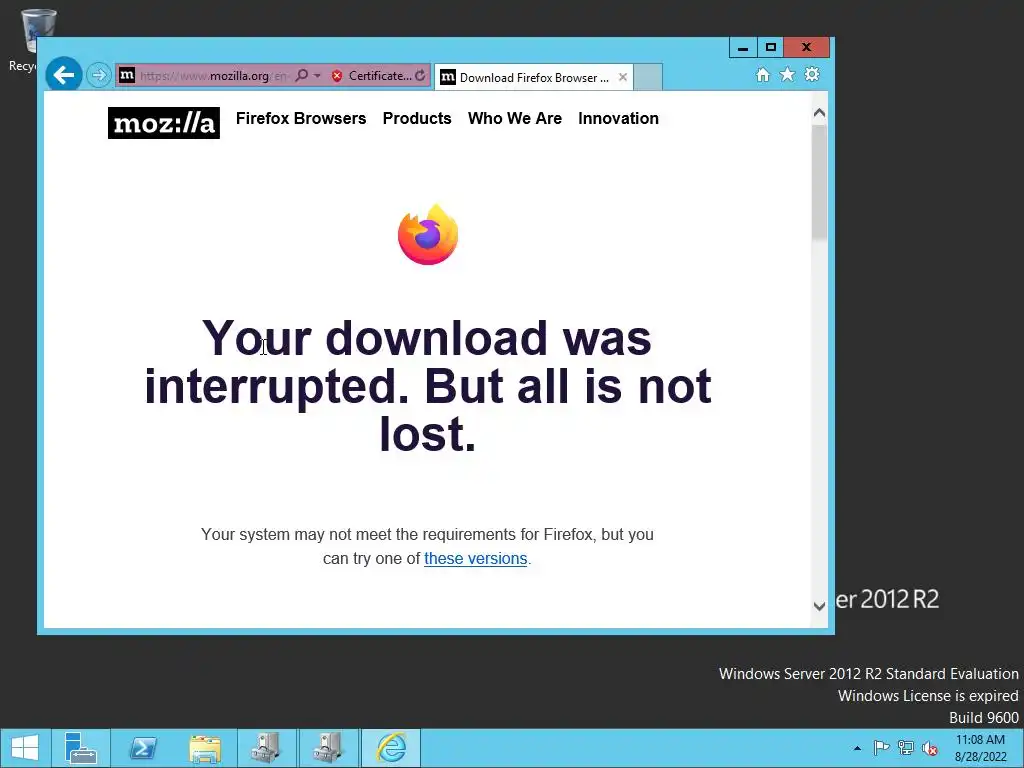Click the Mozilla favicon in the address bar
The width and height of the screenshot is (1024, 768).
127,75
